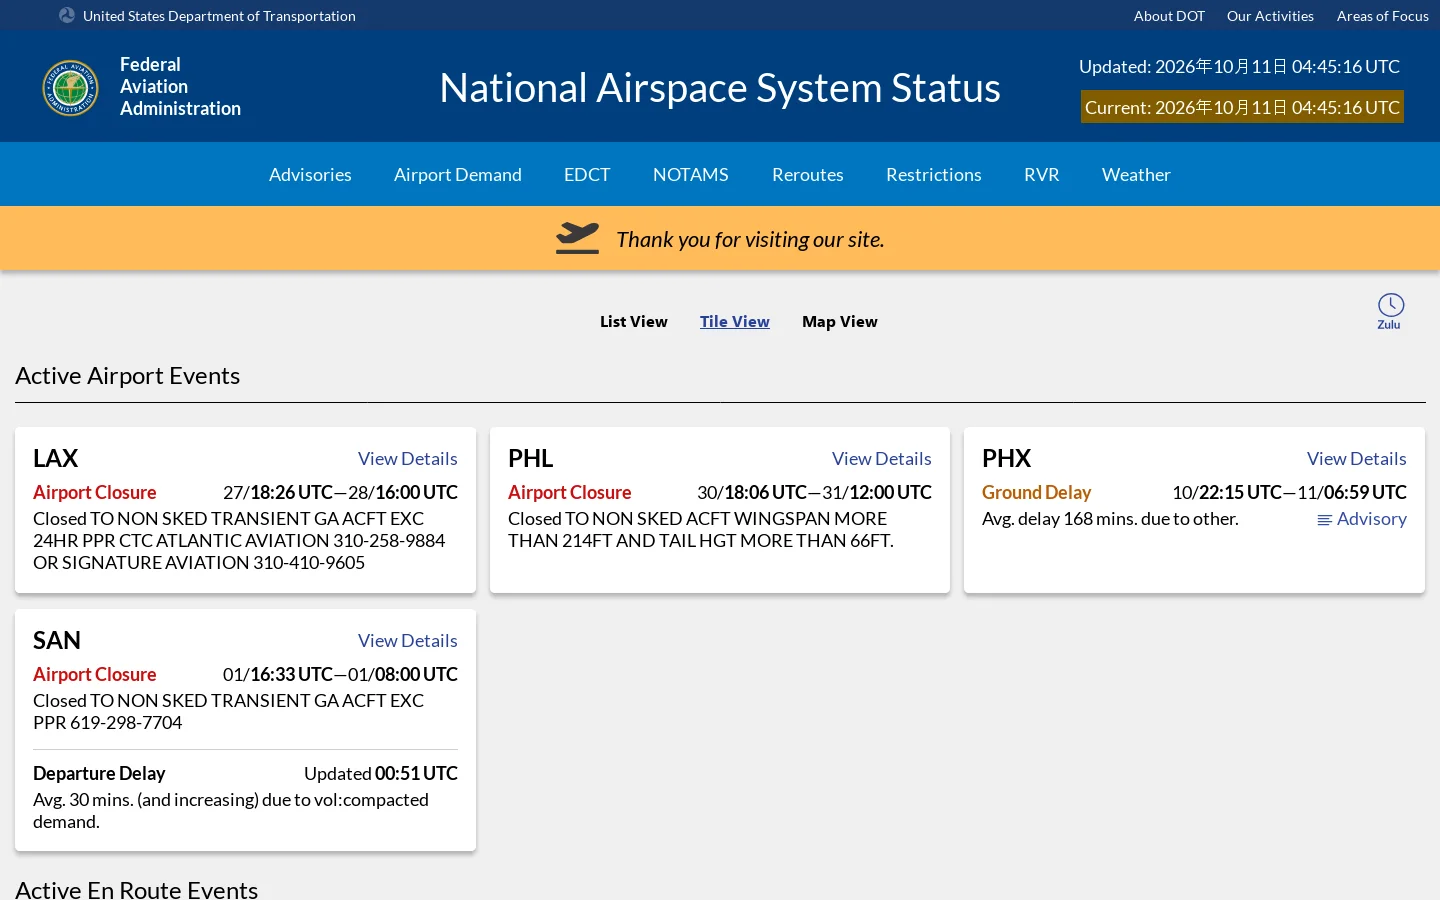Click PHX Ground Delay label
This screenshot has width=1440, height=900.
1036,492
